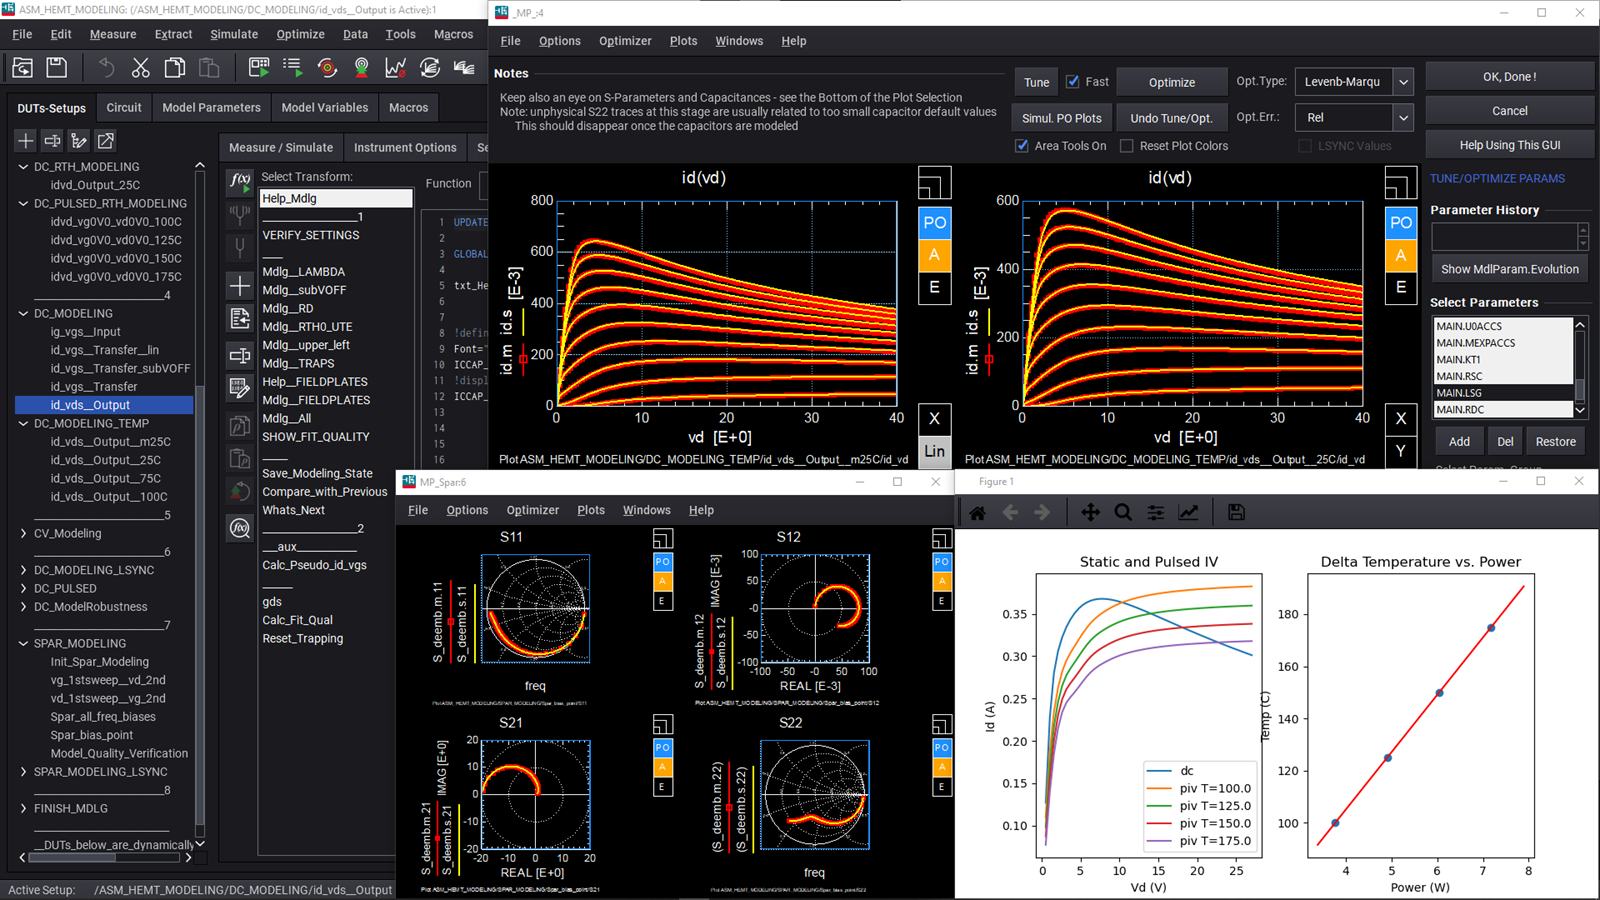Click Show MdlParam.Evolution
Viewport: 1600px width, 900px height.
[1509, 268]
